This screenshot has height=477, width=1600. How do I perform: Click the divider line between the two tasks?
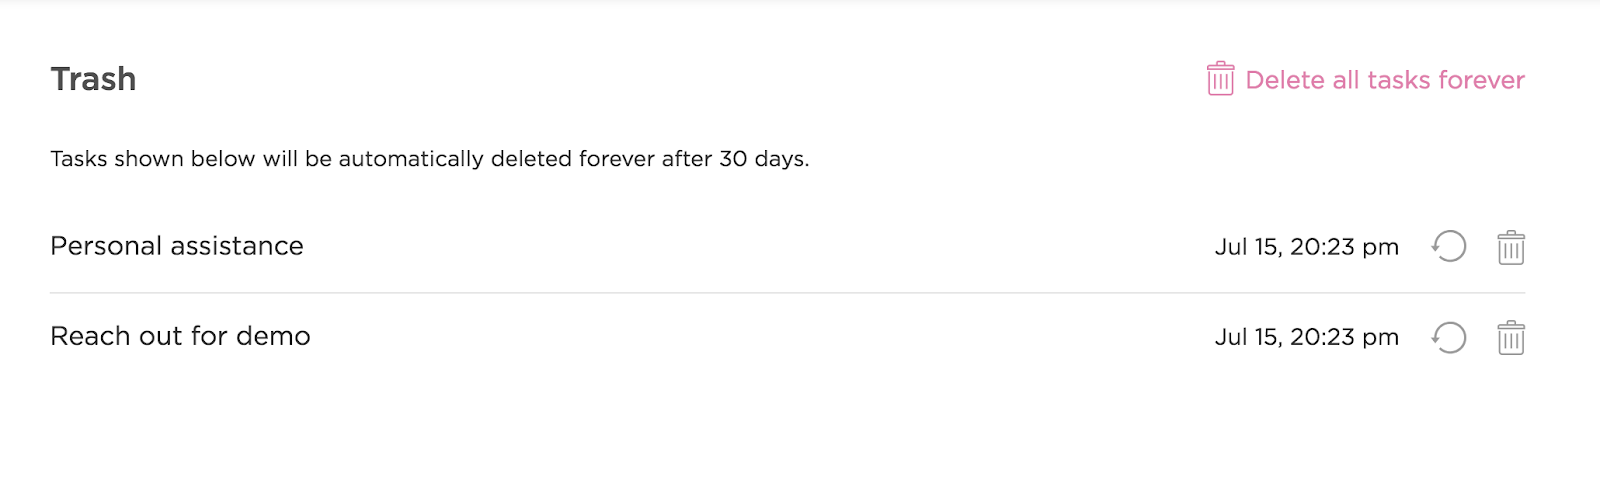point(787,293)
